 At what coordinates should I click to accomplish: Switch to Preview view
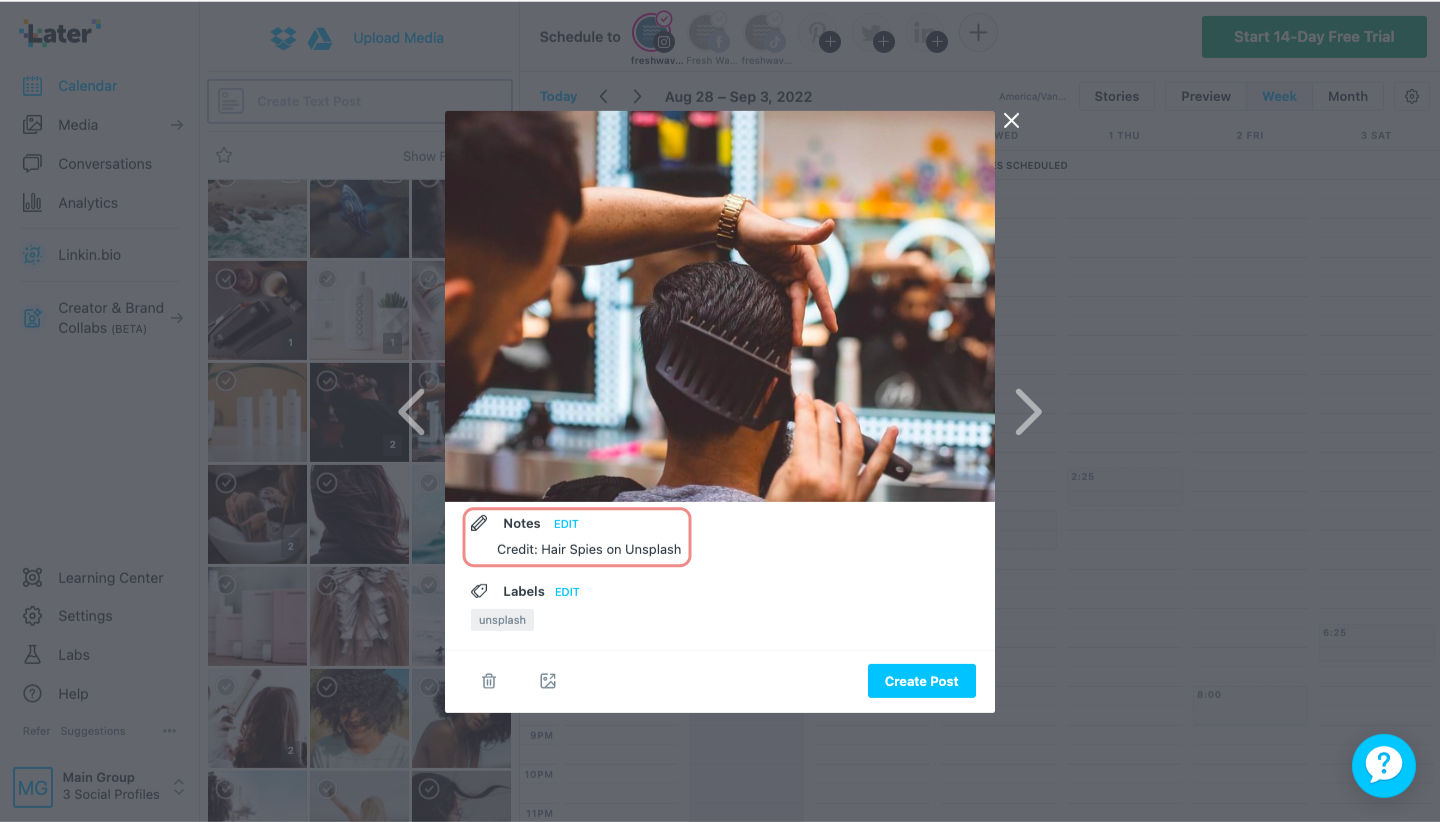coord(1206,96)
